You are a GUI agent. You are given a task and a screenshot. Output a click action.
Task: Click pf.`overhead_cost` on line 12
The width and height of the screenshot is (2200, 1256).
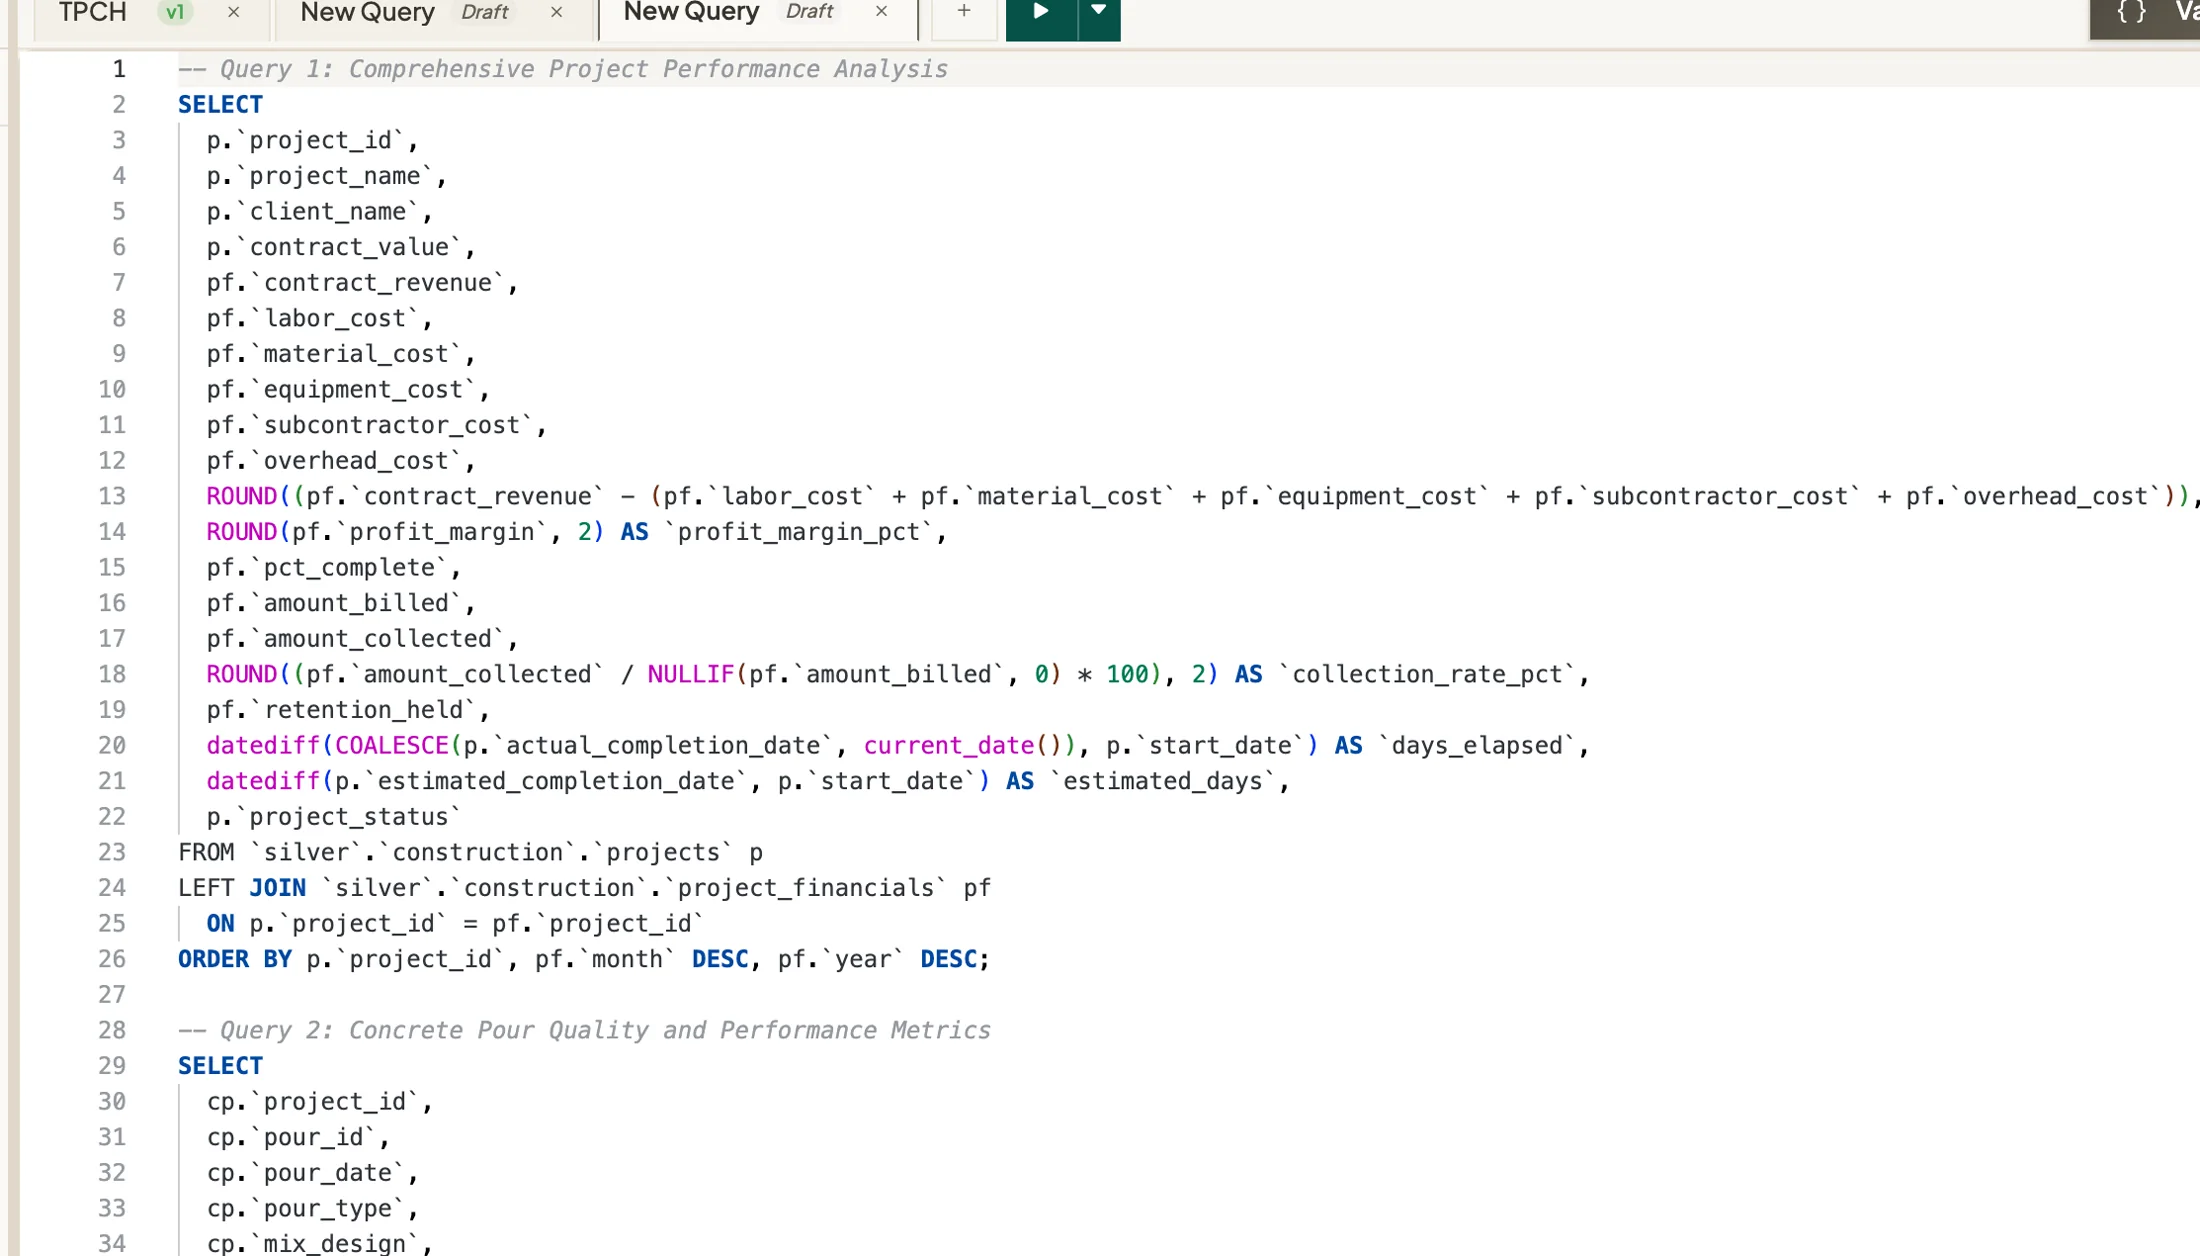(x=340, y=461)
